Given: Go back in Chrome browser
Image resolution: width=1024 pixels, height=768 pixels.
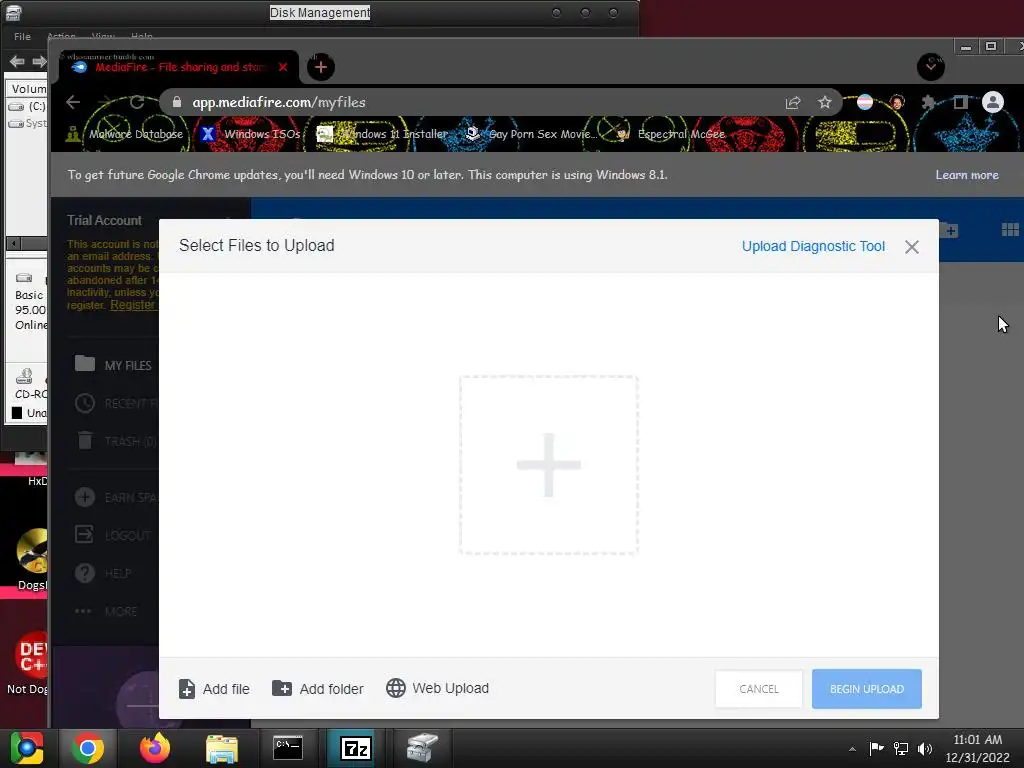Looking at the screenshot, I should [x=73, y=102].
